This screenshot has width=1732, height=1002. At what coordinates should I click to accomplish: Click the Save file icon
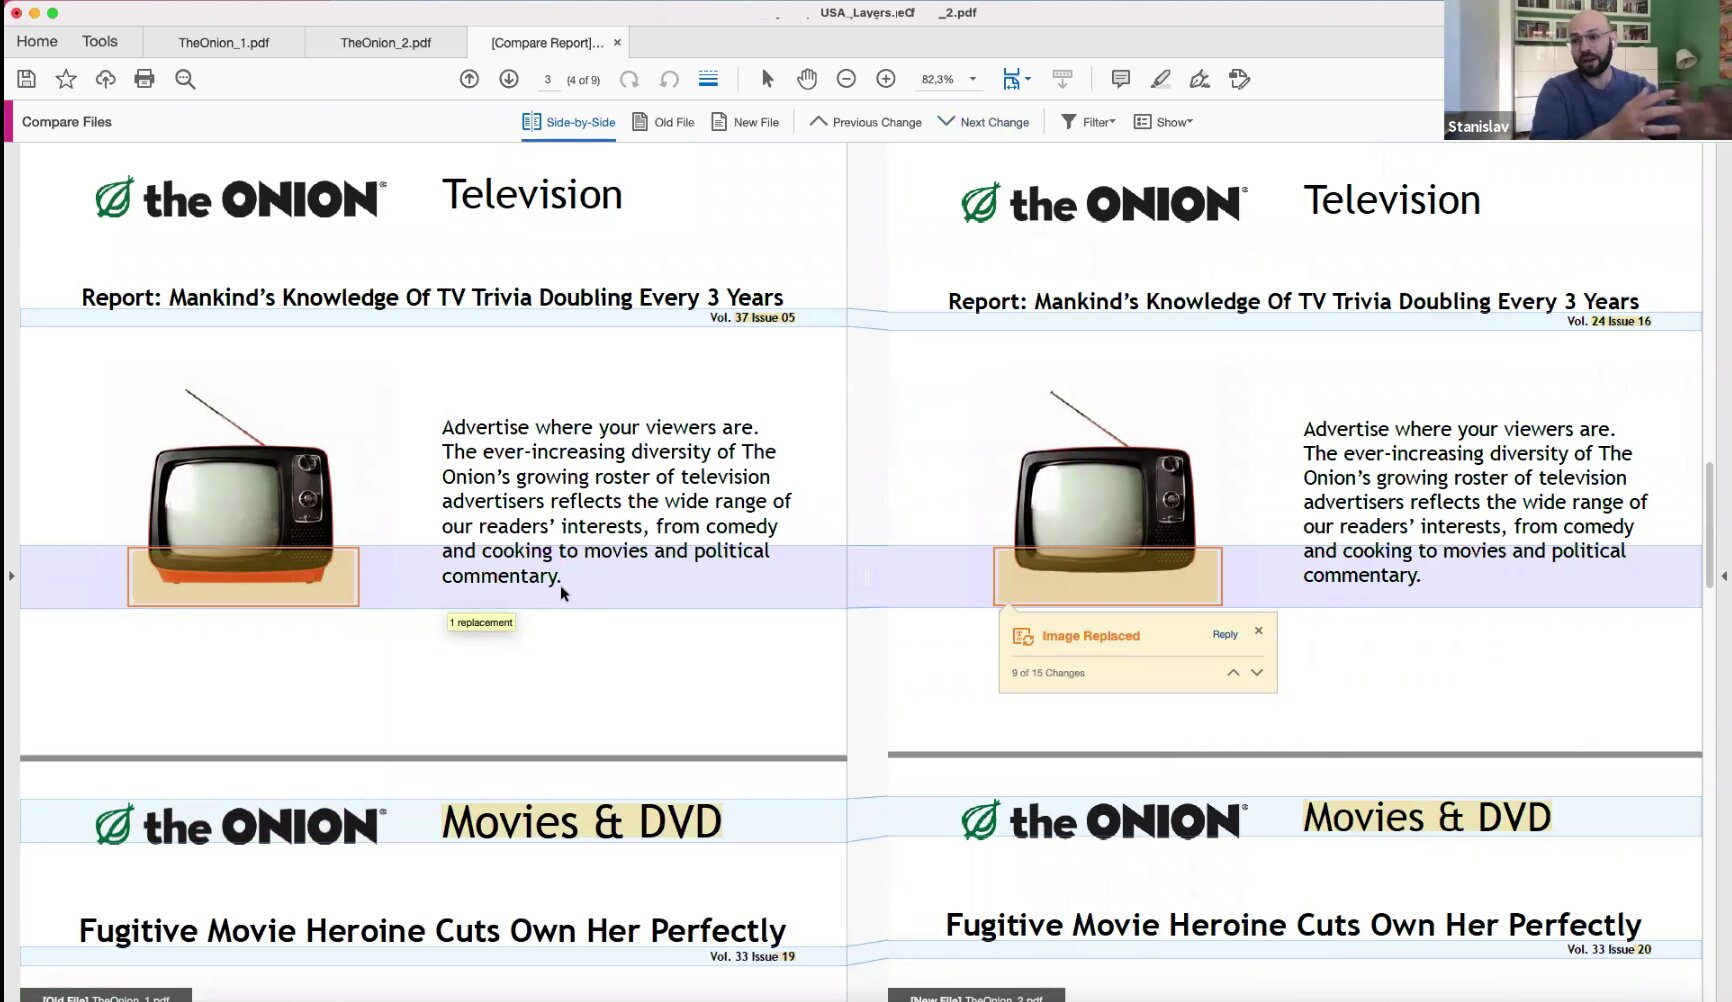click(x=27, y=79)
